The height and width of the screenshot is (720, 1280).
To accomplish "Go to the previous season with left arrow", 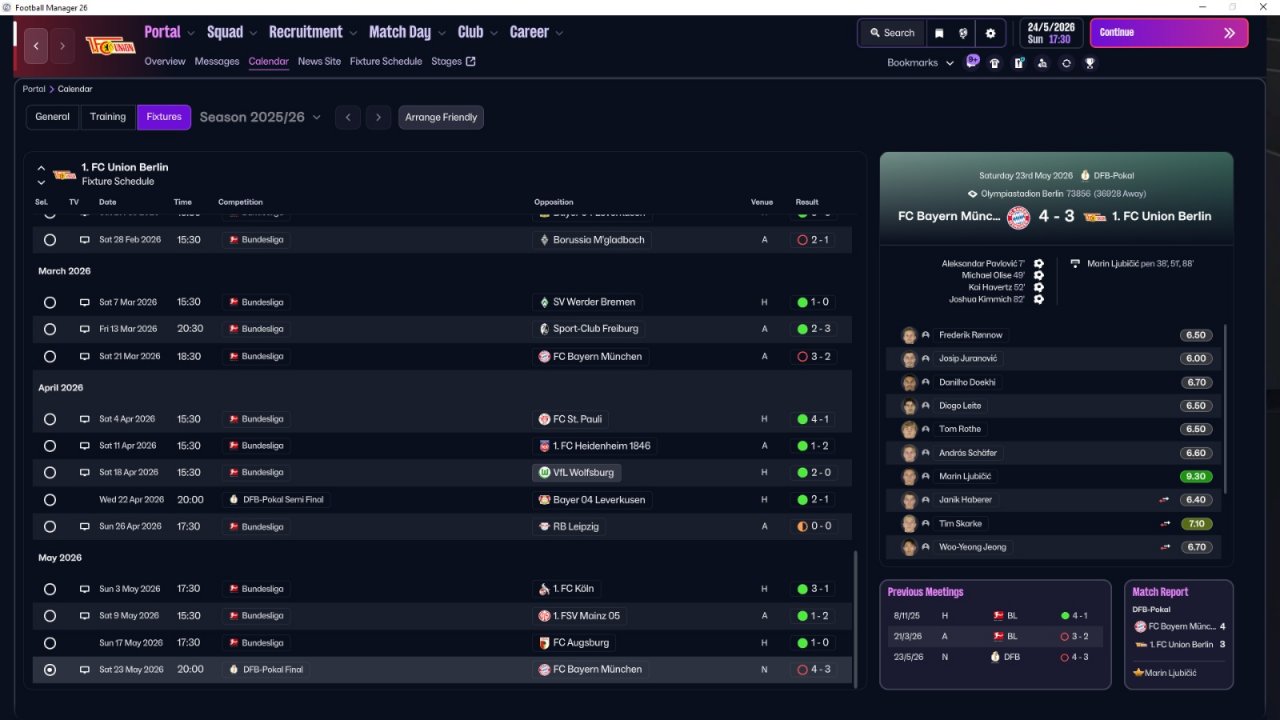I will point(348,118).
